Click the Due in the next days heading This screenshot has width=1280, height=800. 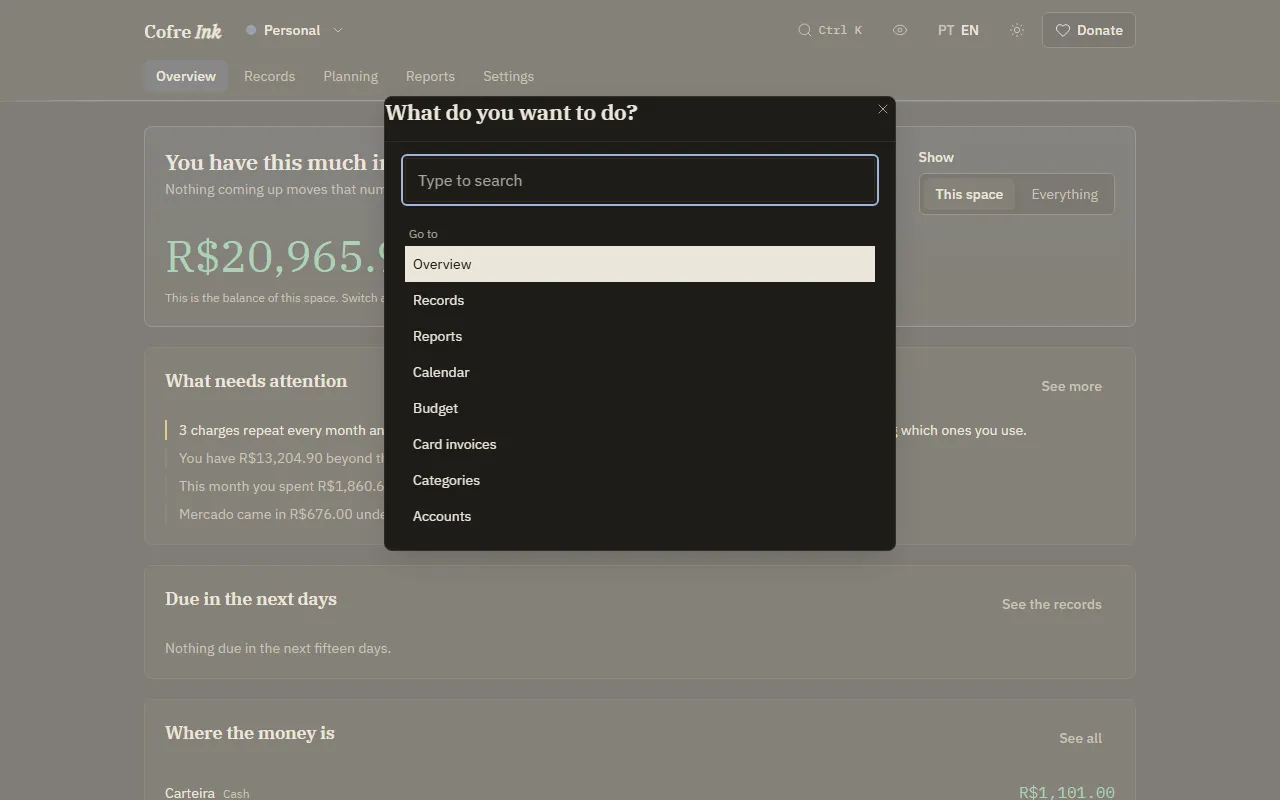251,599
